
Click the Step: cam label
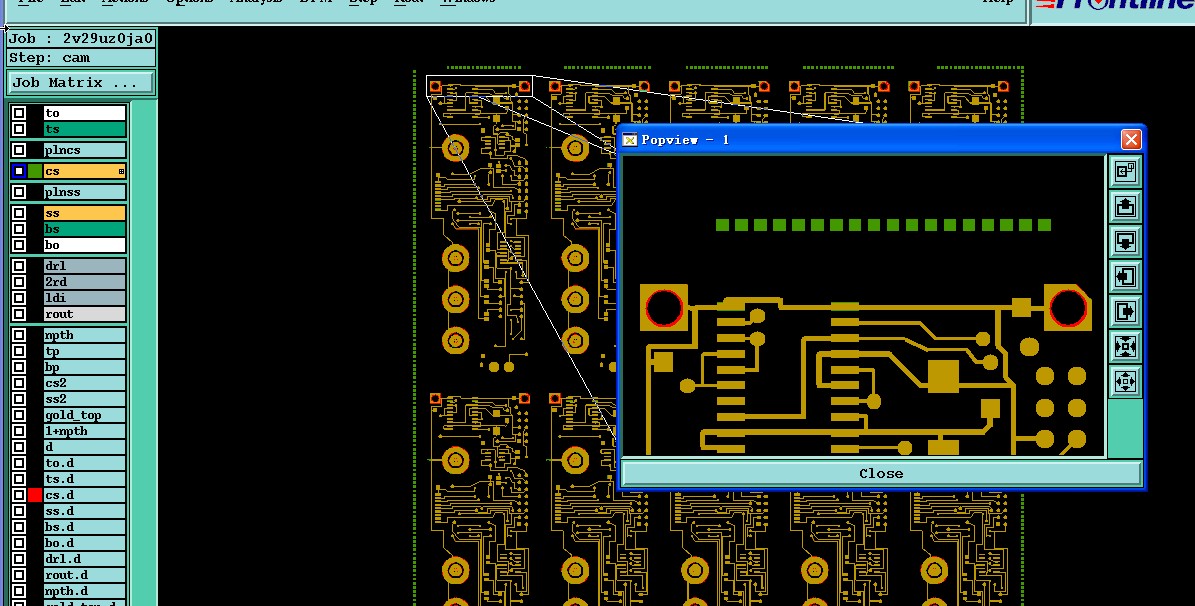81,58
